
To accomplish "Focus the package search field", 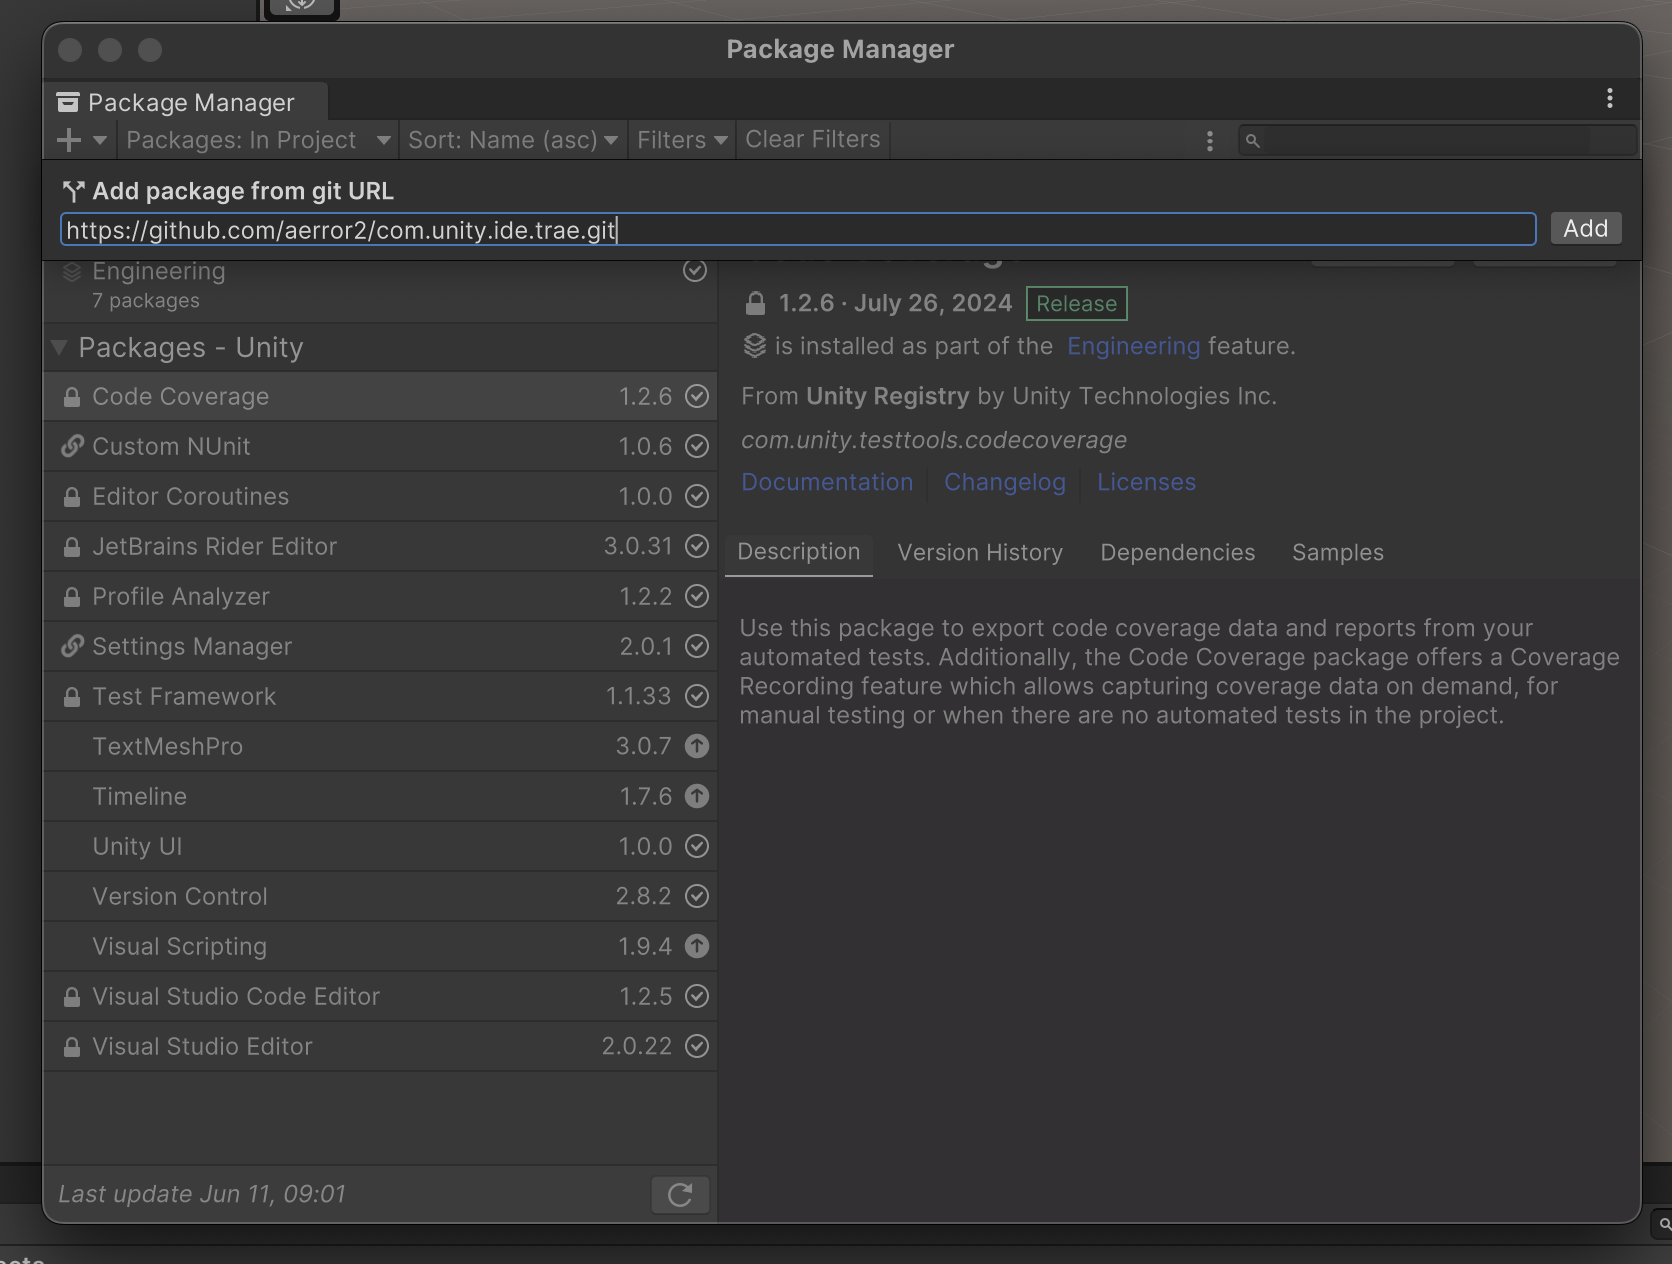I will point(1436,140).
